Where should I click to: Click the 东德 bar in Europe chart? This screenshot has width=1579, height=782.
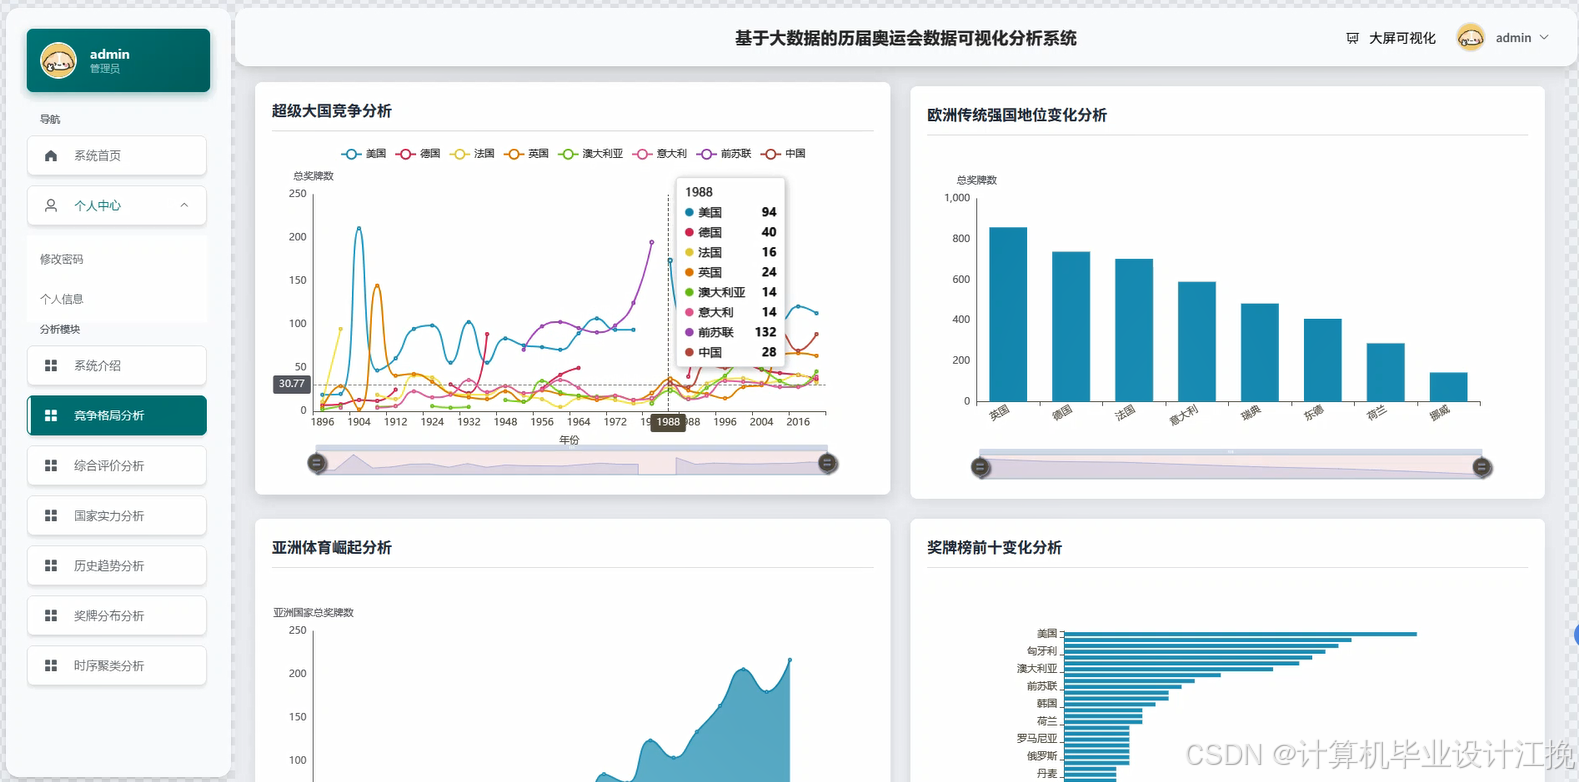[1323, 360]
